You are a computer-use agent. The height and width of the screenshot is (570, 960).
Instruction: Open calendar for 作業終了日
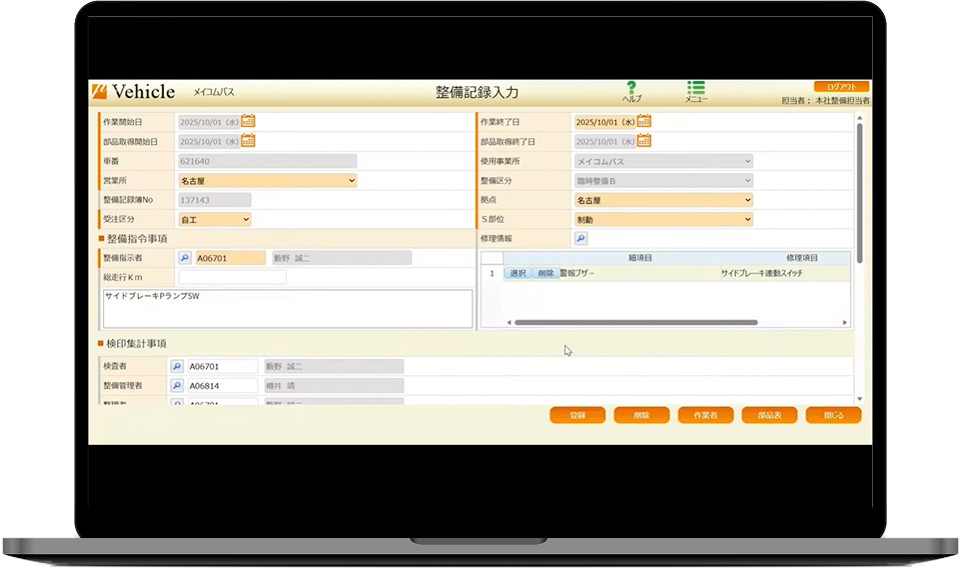644,121
